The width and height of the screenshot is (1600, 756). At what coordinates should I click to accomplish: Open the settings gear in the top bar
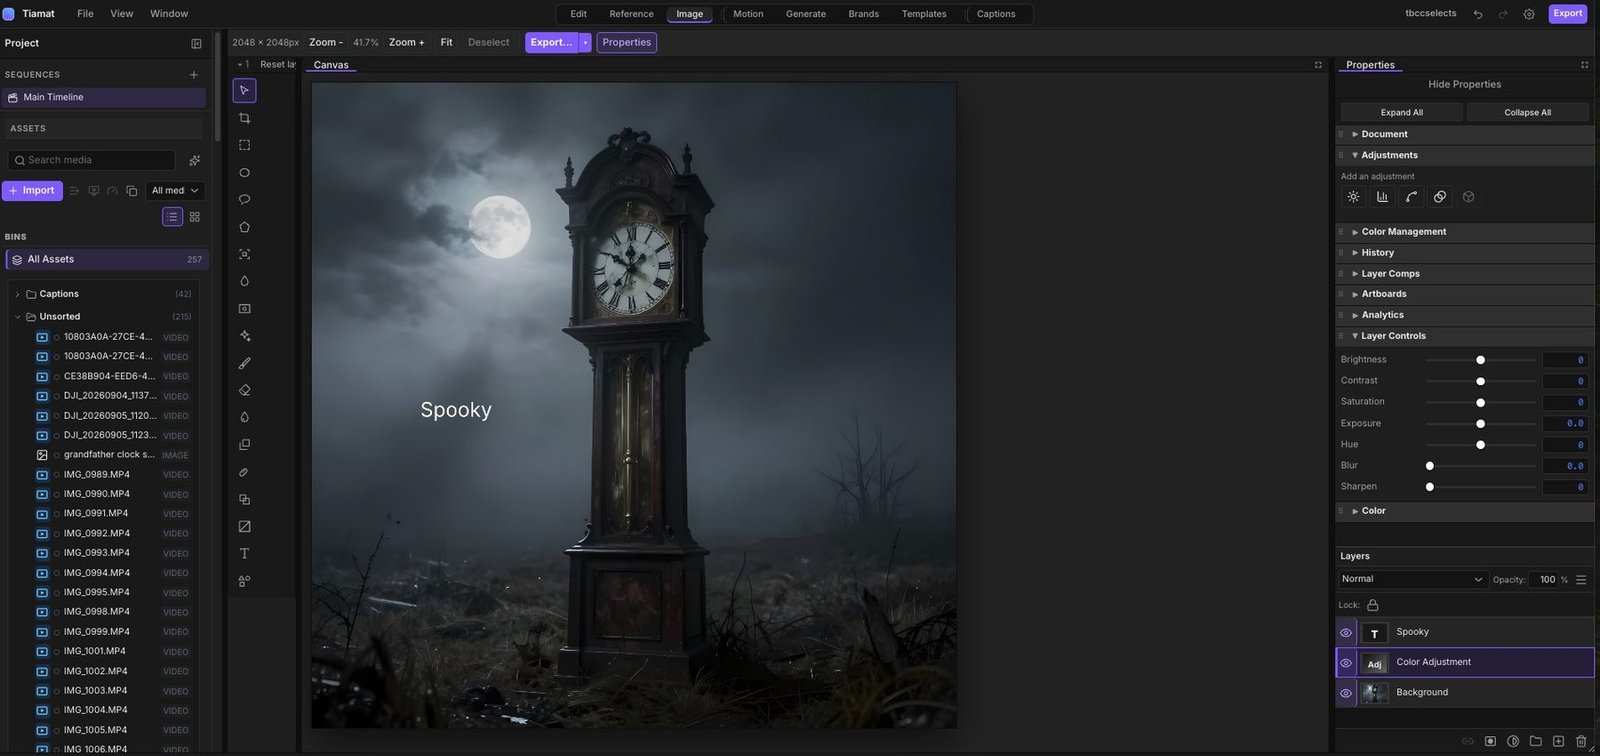coord(1529,14)
